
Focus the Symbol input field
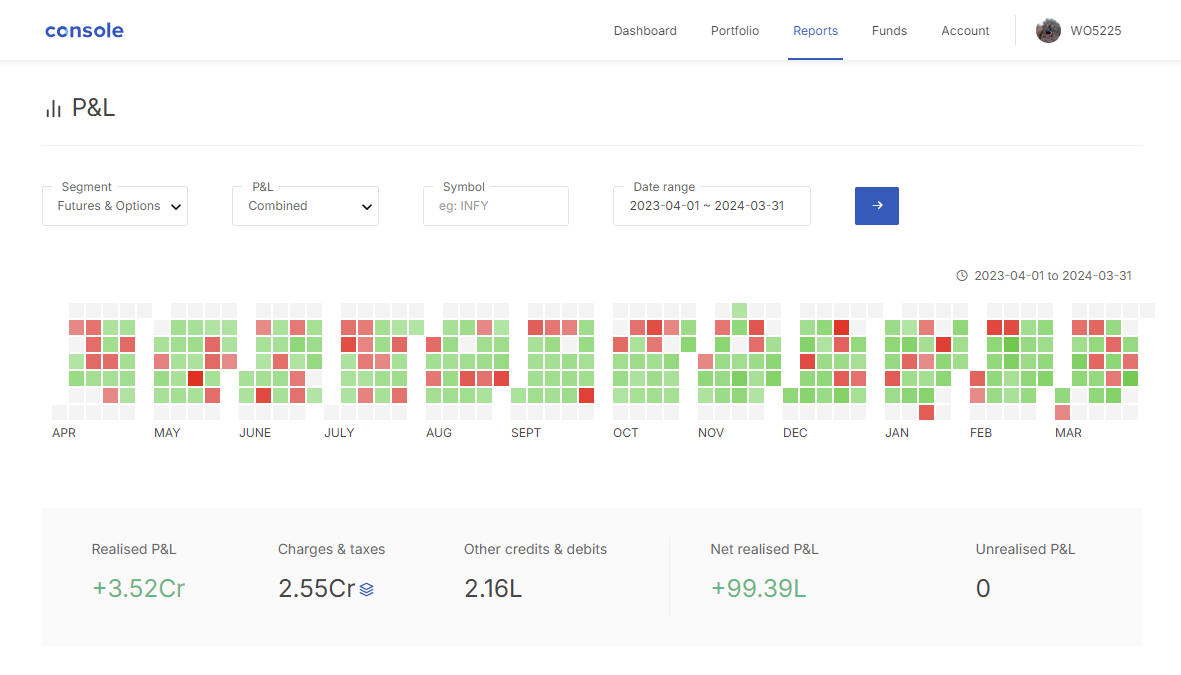pyautogui.click(x=496, y=206)
